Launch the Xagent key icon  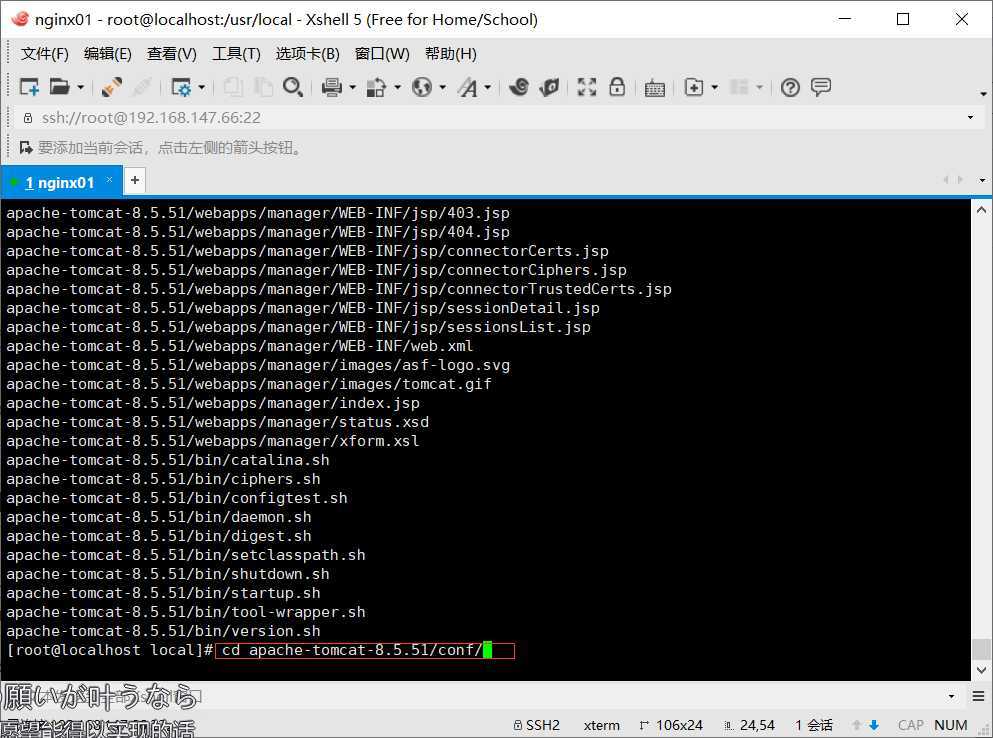tap(549, 87)
